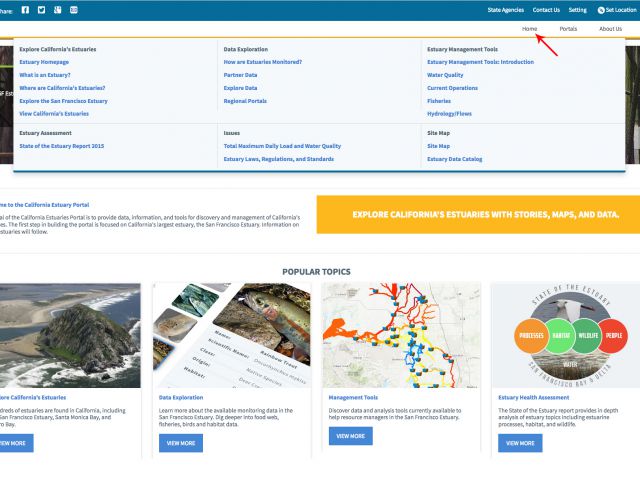The width and height of the screenshot is (640, 480).
Task: Open Estuary Management Tools: Introduction link
Action: tap(480, 62)
